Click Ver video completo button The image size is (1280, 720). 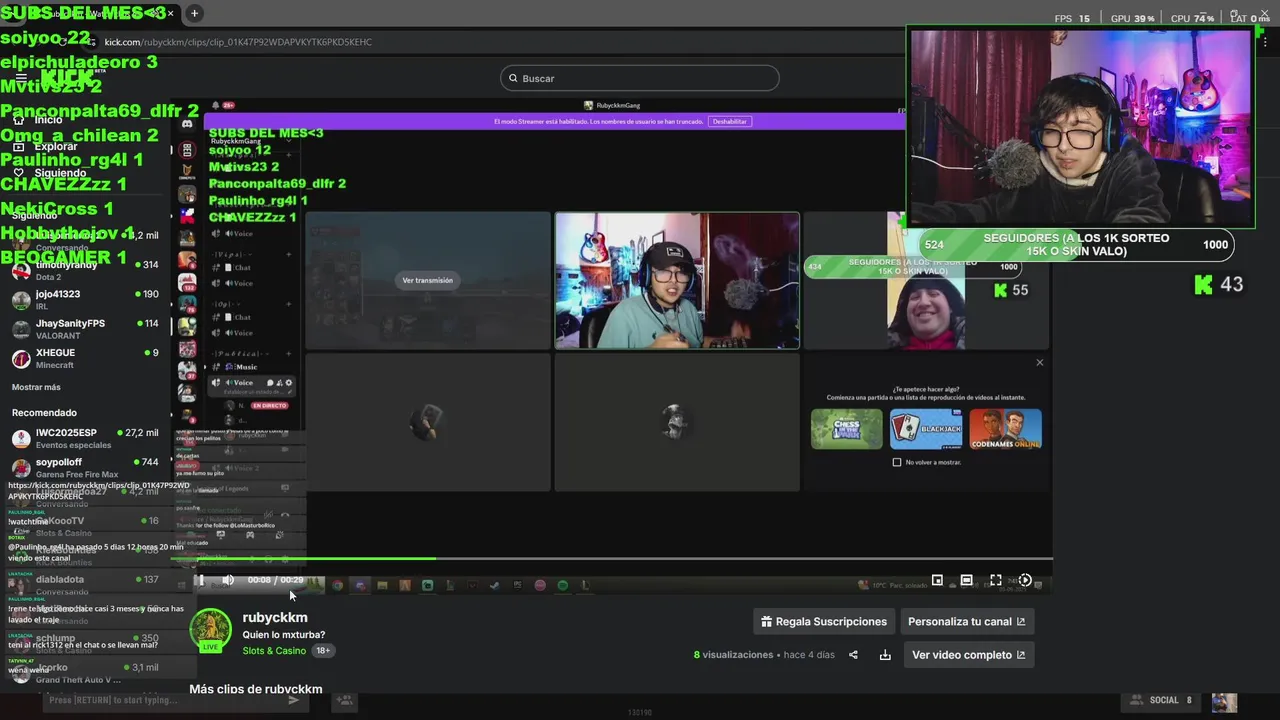[x=969, y=655]
